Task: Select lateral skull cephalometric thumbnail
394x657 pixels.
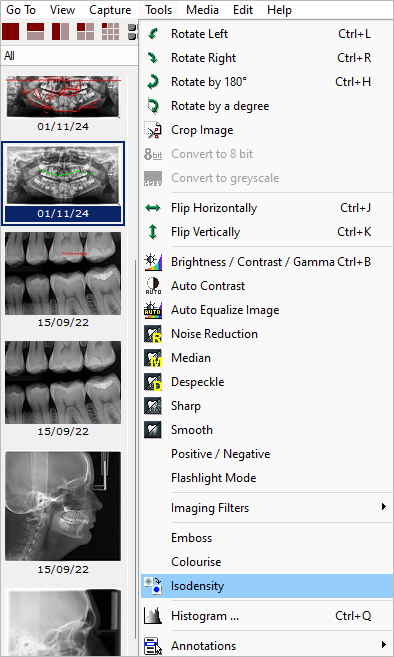Action: [x=63, y=506]
